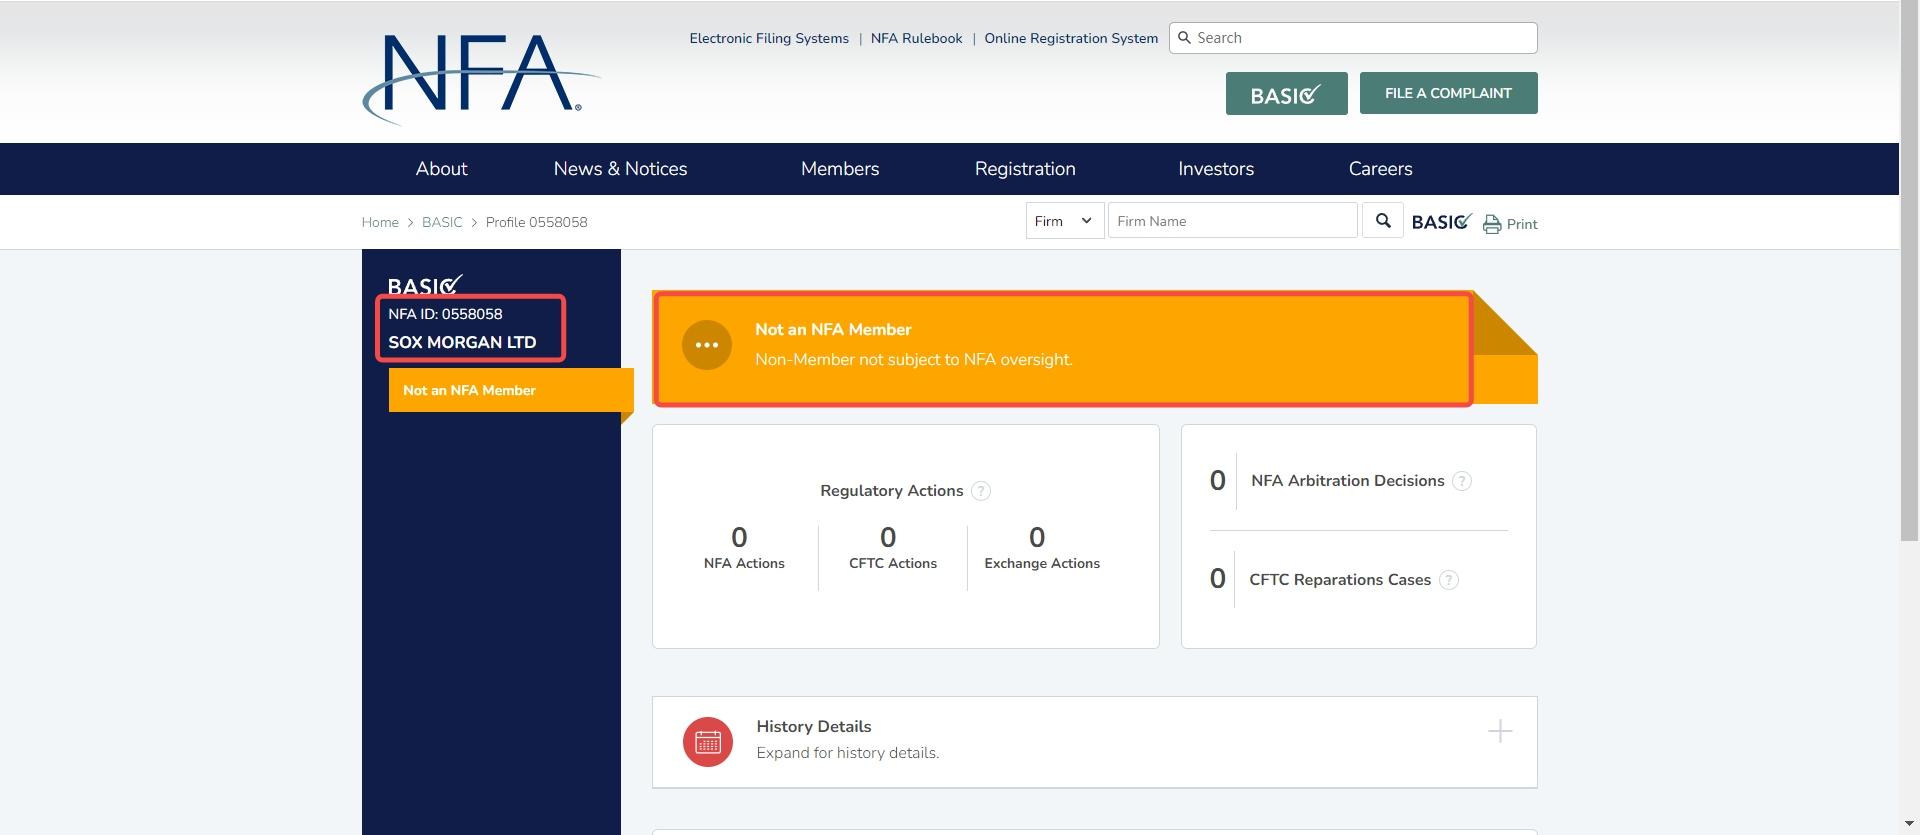The image size is (1920, 835).
Task: Open the Investors menu
Action: 1216,169
